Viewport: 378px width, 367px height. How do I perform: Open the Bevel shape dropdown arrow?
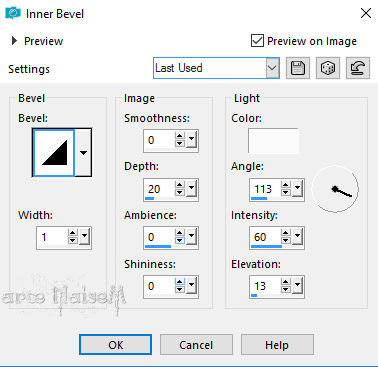(83, 153)
